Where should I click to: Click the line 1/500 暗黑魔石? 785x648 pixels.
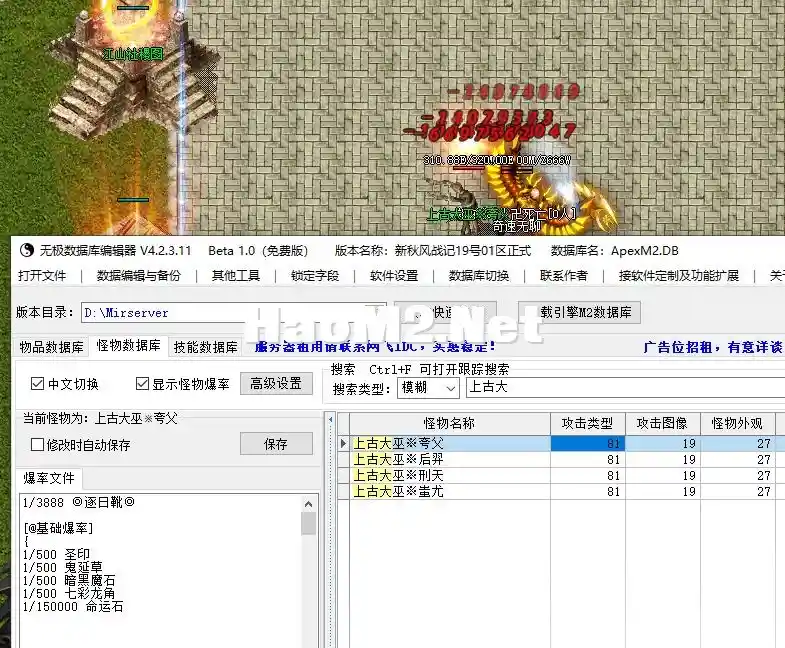[69, 580]
